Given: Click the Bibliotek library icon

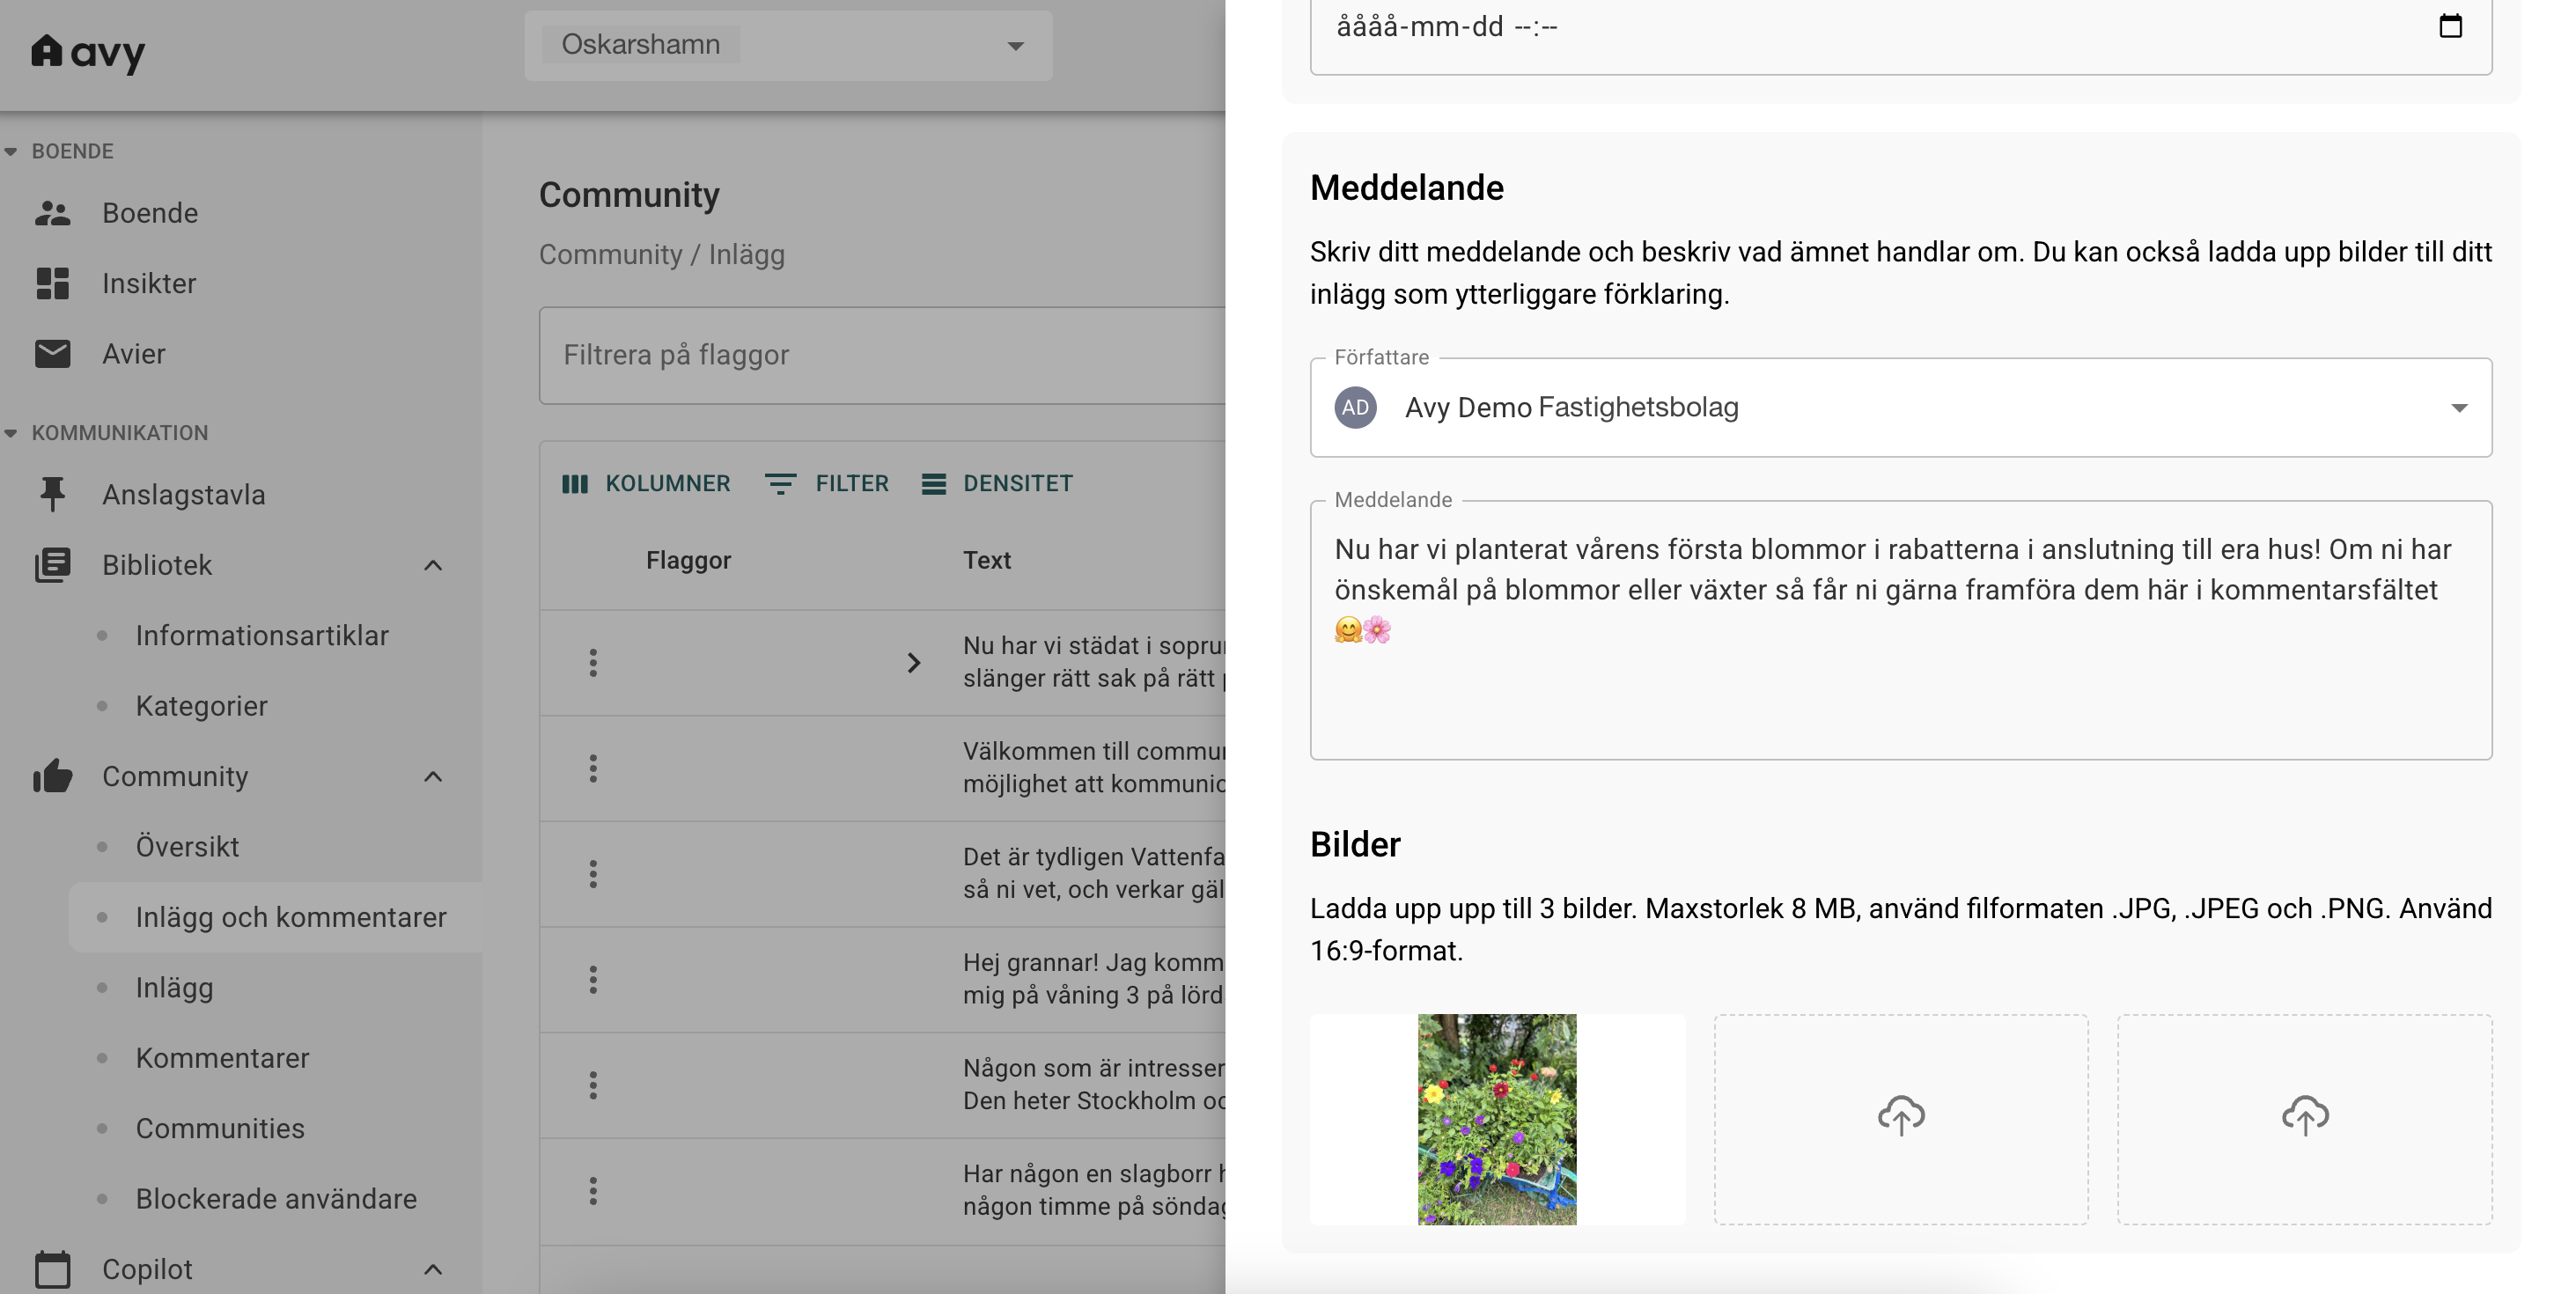Looking at the screenshot, I should click(x=52, y=565).
